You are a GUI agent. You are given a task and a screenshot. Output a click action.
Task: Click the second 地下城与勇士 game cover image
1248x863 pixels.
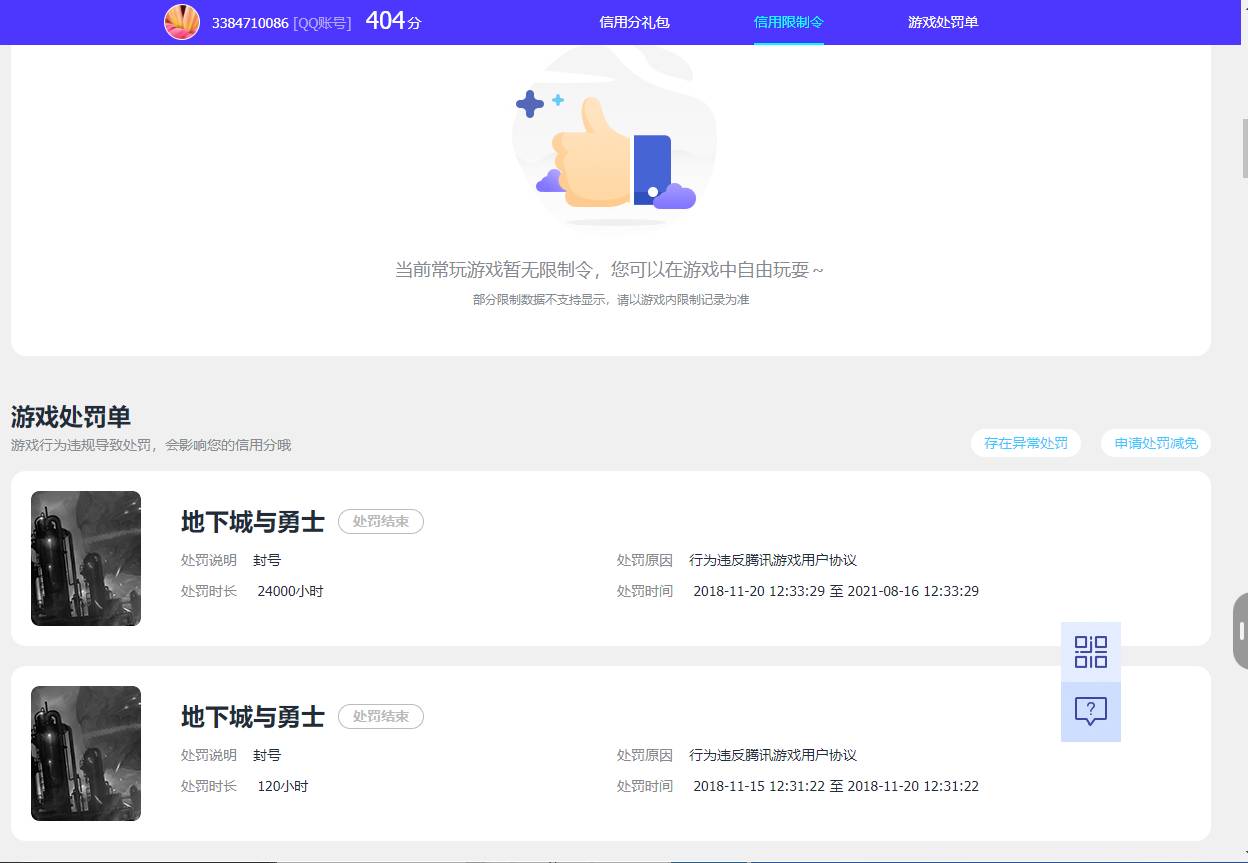click(85, 753)
